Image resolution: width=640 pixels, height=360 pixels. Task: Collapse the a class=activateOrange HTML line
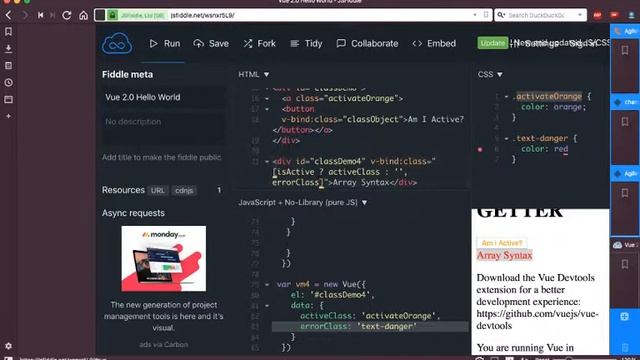tap(267, 99)
